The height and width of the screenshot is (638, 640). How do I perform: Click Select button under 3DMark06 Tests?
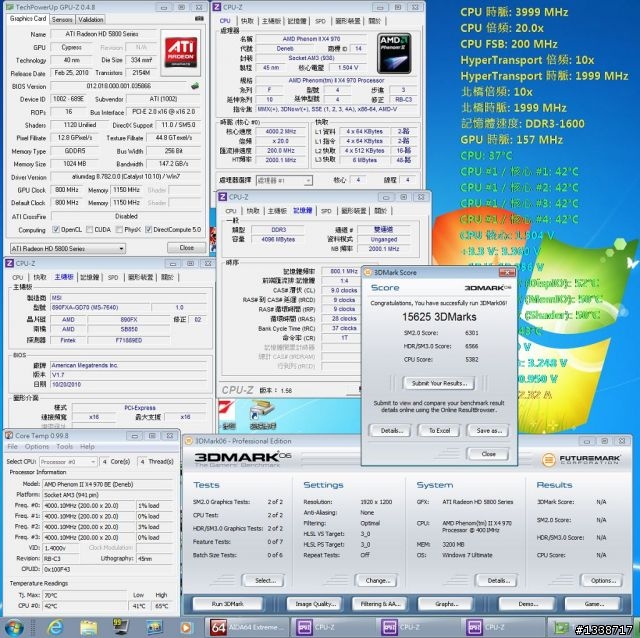[x=265, y=580]
